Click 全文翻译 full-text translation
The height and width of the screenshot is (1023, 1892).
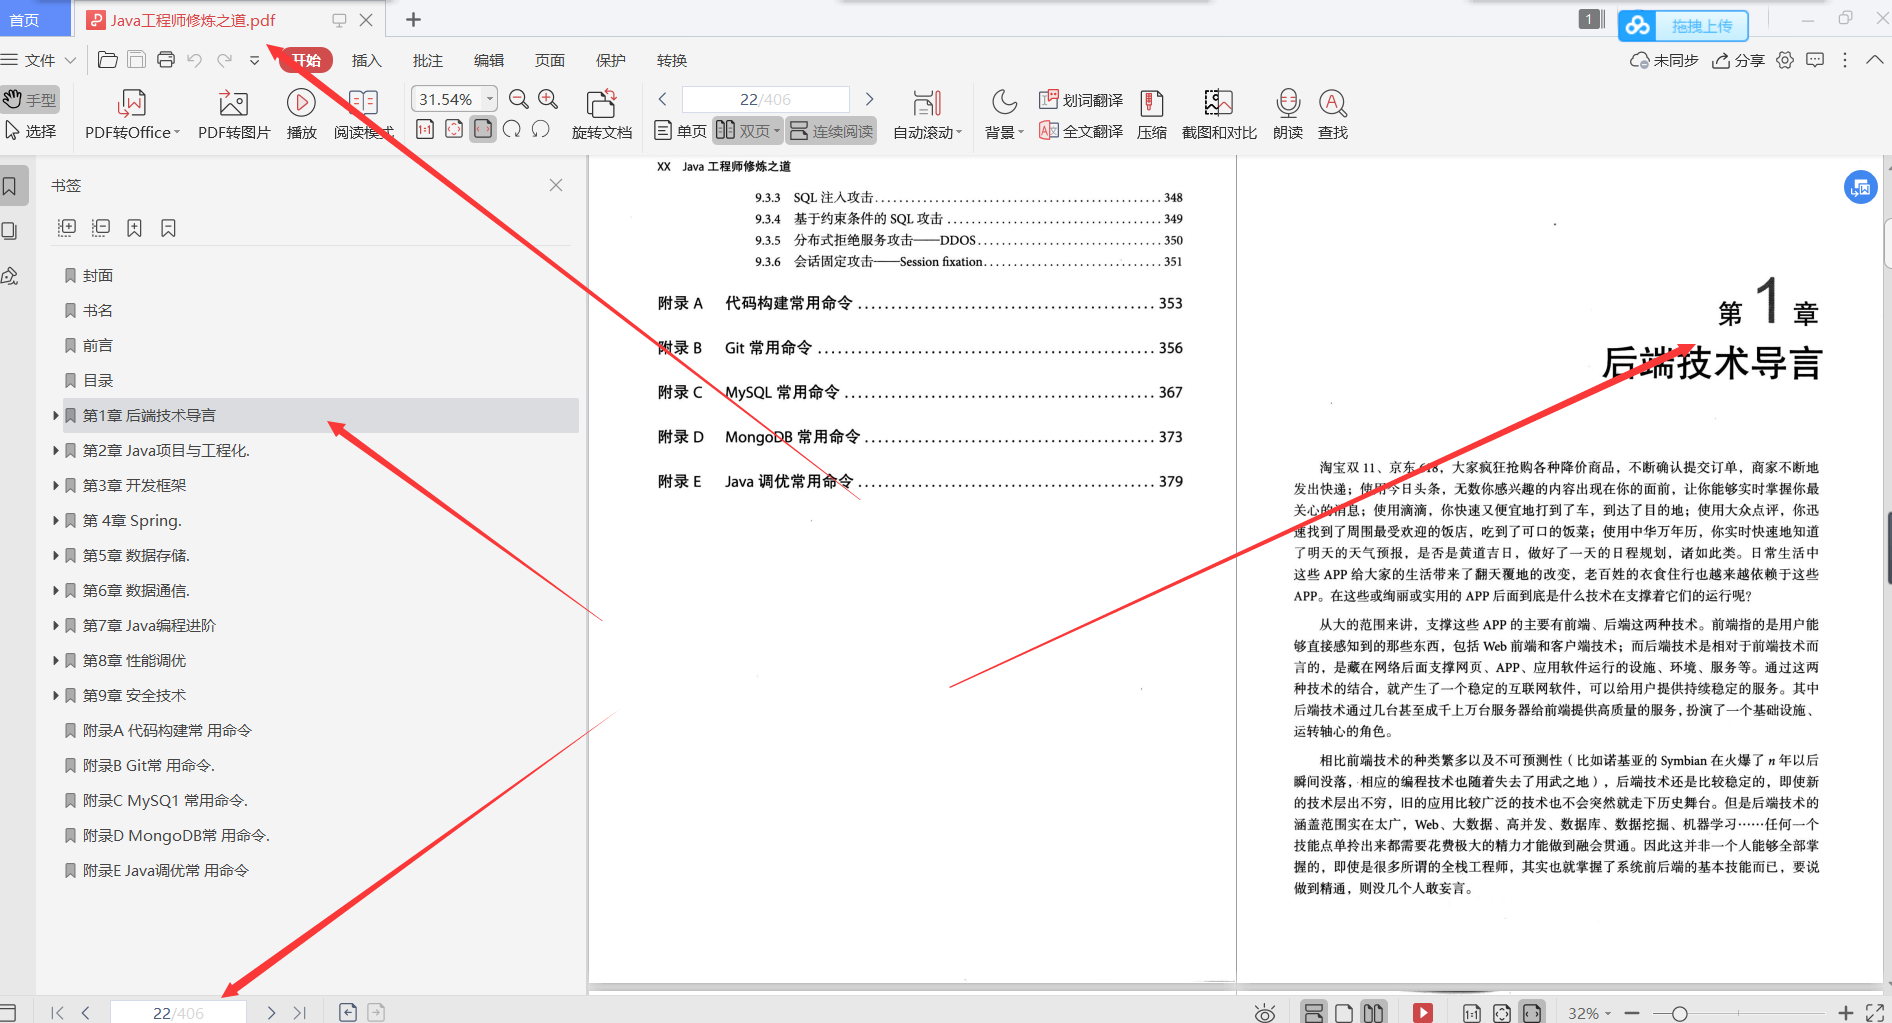click(x=1081, y=131)
